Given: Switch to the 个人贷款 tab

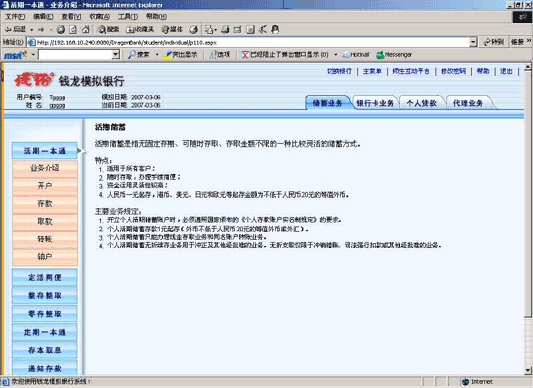Looking at the screenshot, I should click(422, 103).
